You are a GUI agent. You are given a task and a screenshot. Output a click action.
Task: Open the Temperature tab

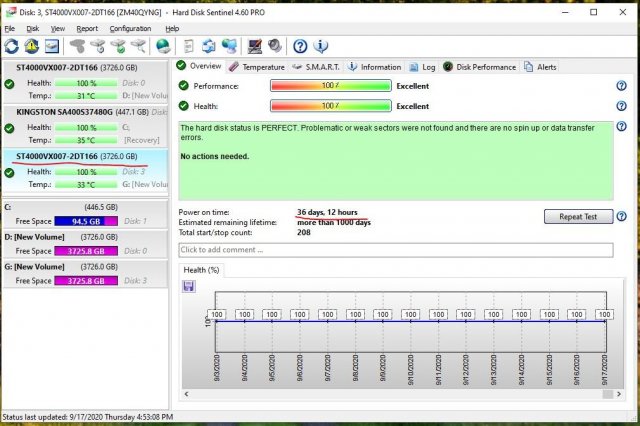click(x=256, y=67)
